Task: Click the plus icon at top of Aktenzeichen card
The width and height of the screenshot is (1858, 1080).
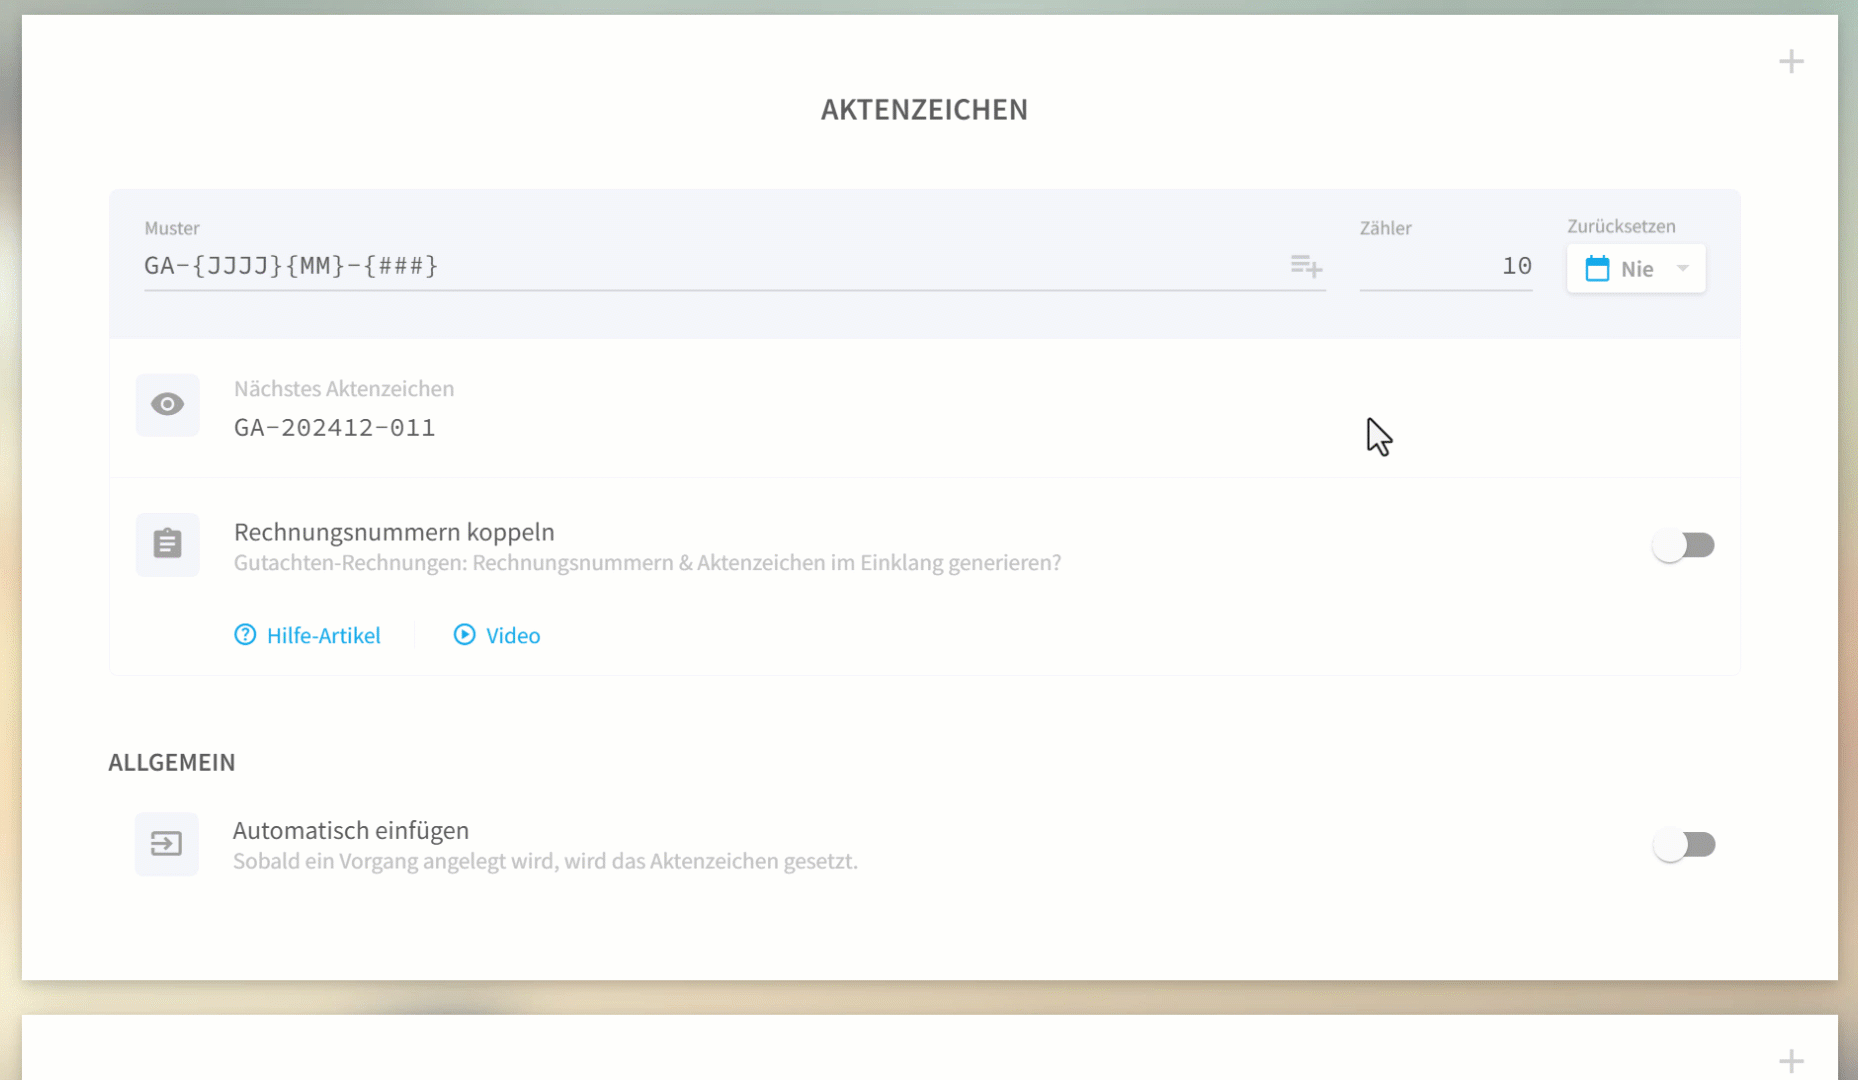Action: (x=1791, y=62)
